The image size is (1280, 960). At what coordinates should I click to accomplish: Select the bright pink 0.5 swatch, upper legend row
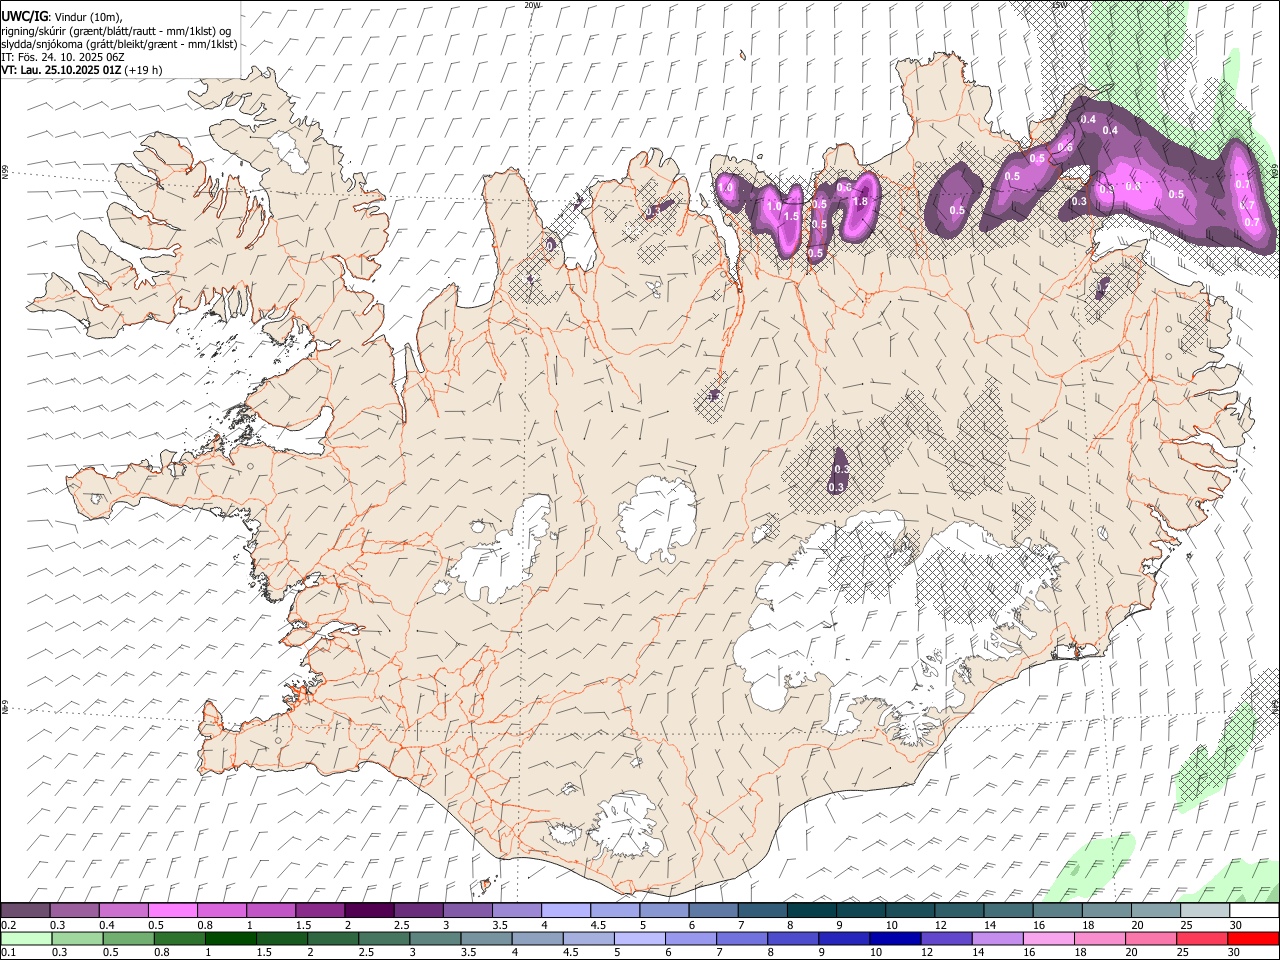[x=172, y=910]
